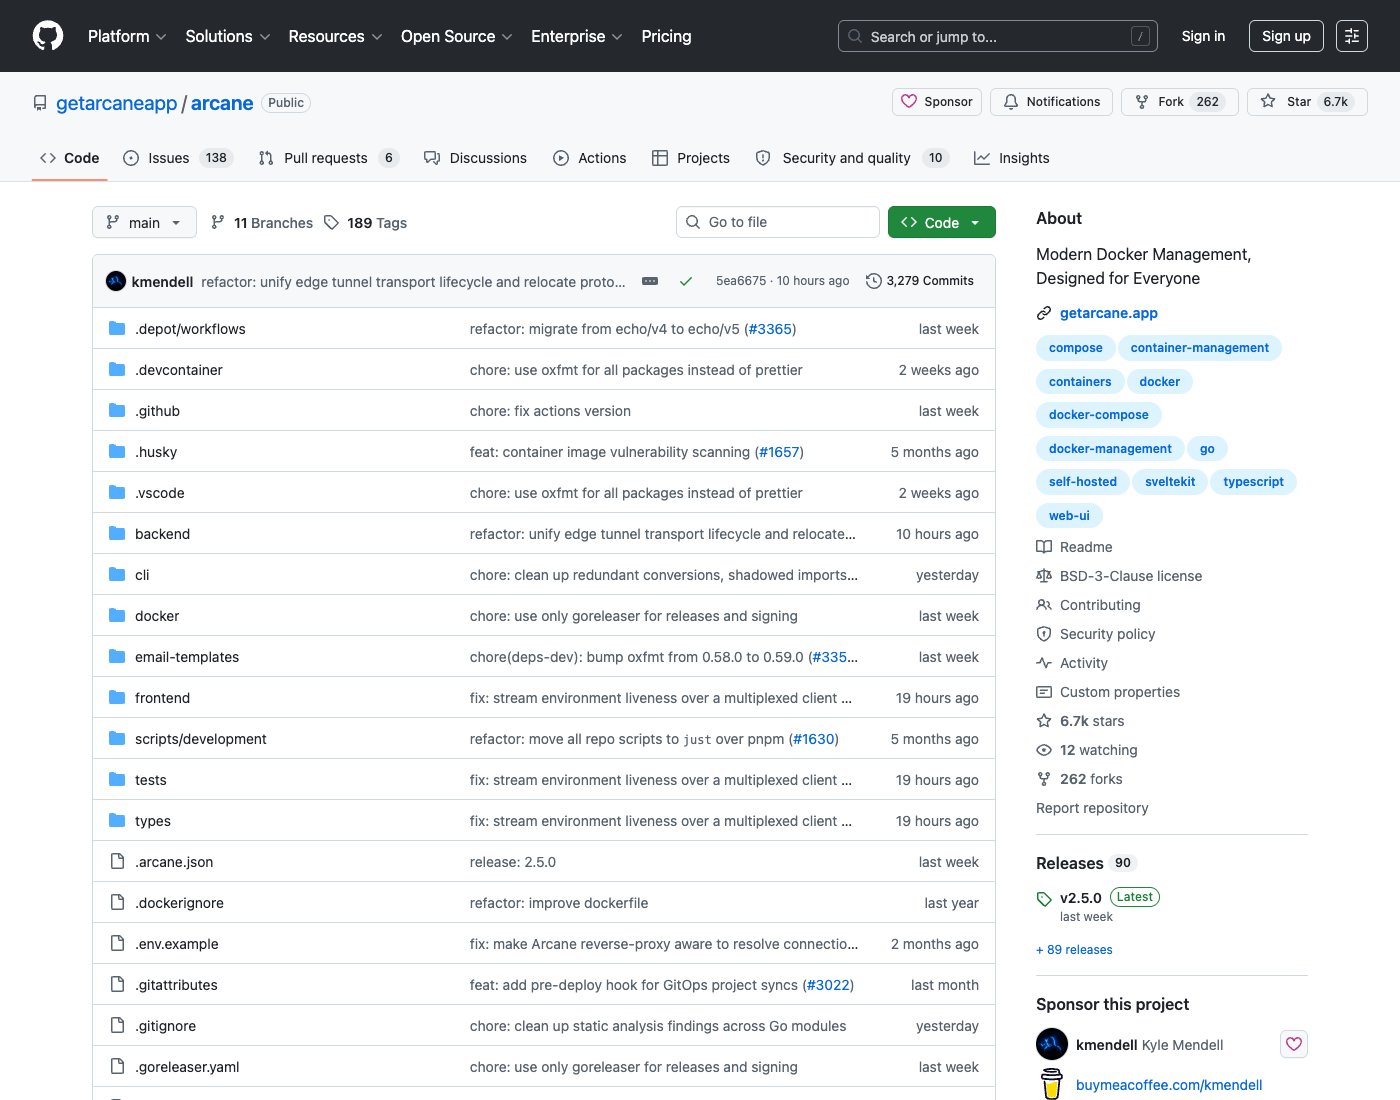Expand the Resources menu
The height and width of the screenshot is (1100, 1400).
coord(335,36)
